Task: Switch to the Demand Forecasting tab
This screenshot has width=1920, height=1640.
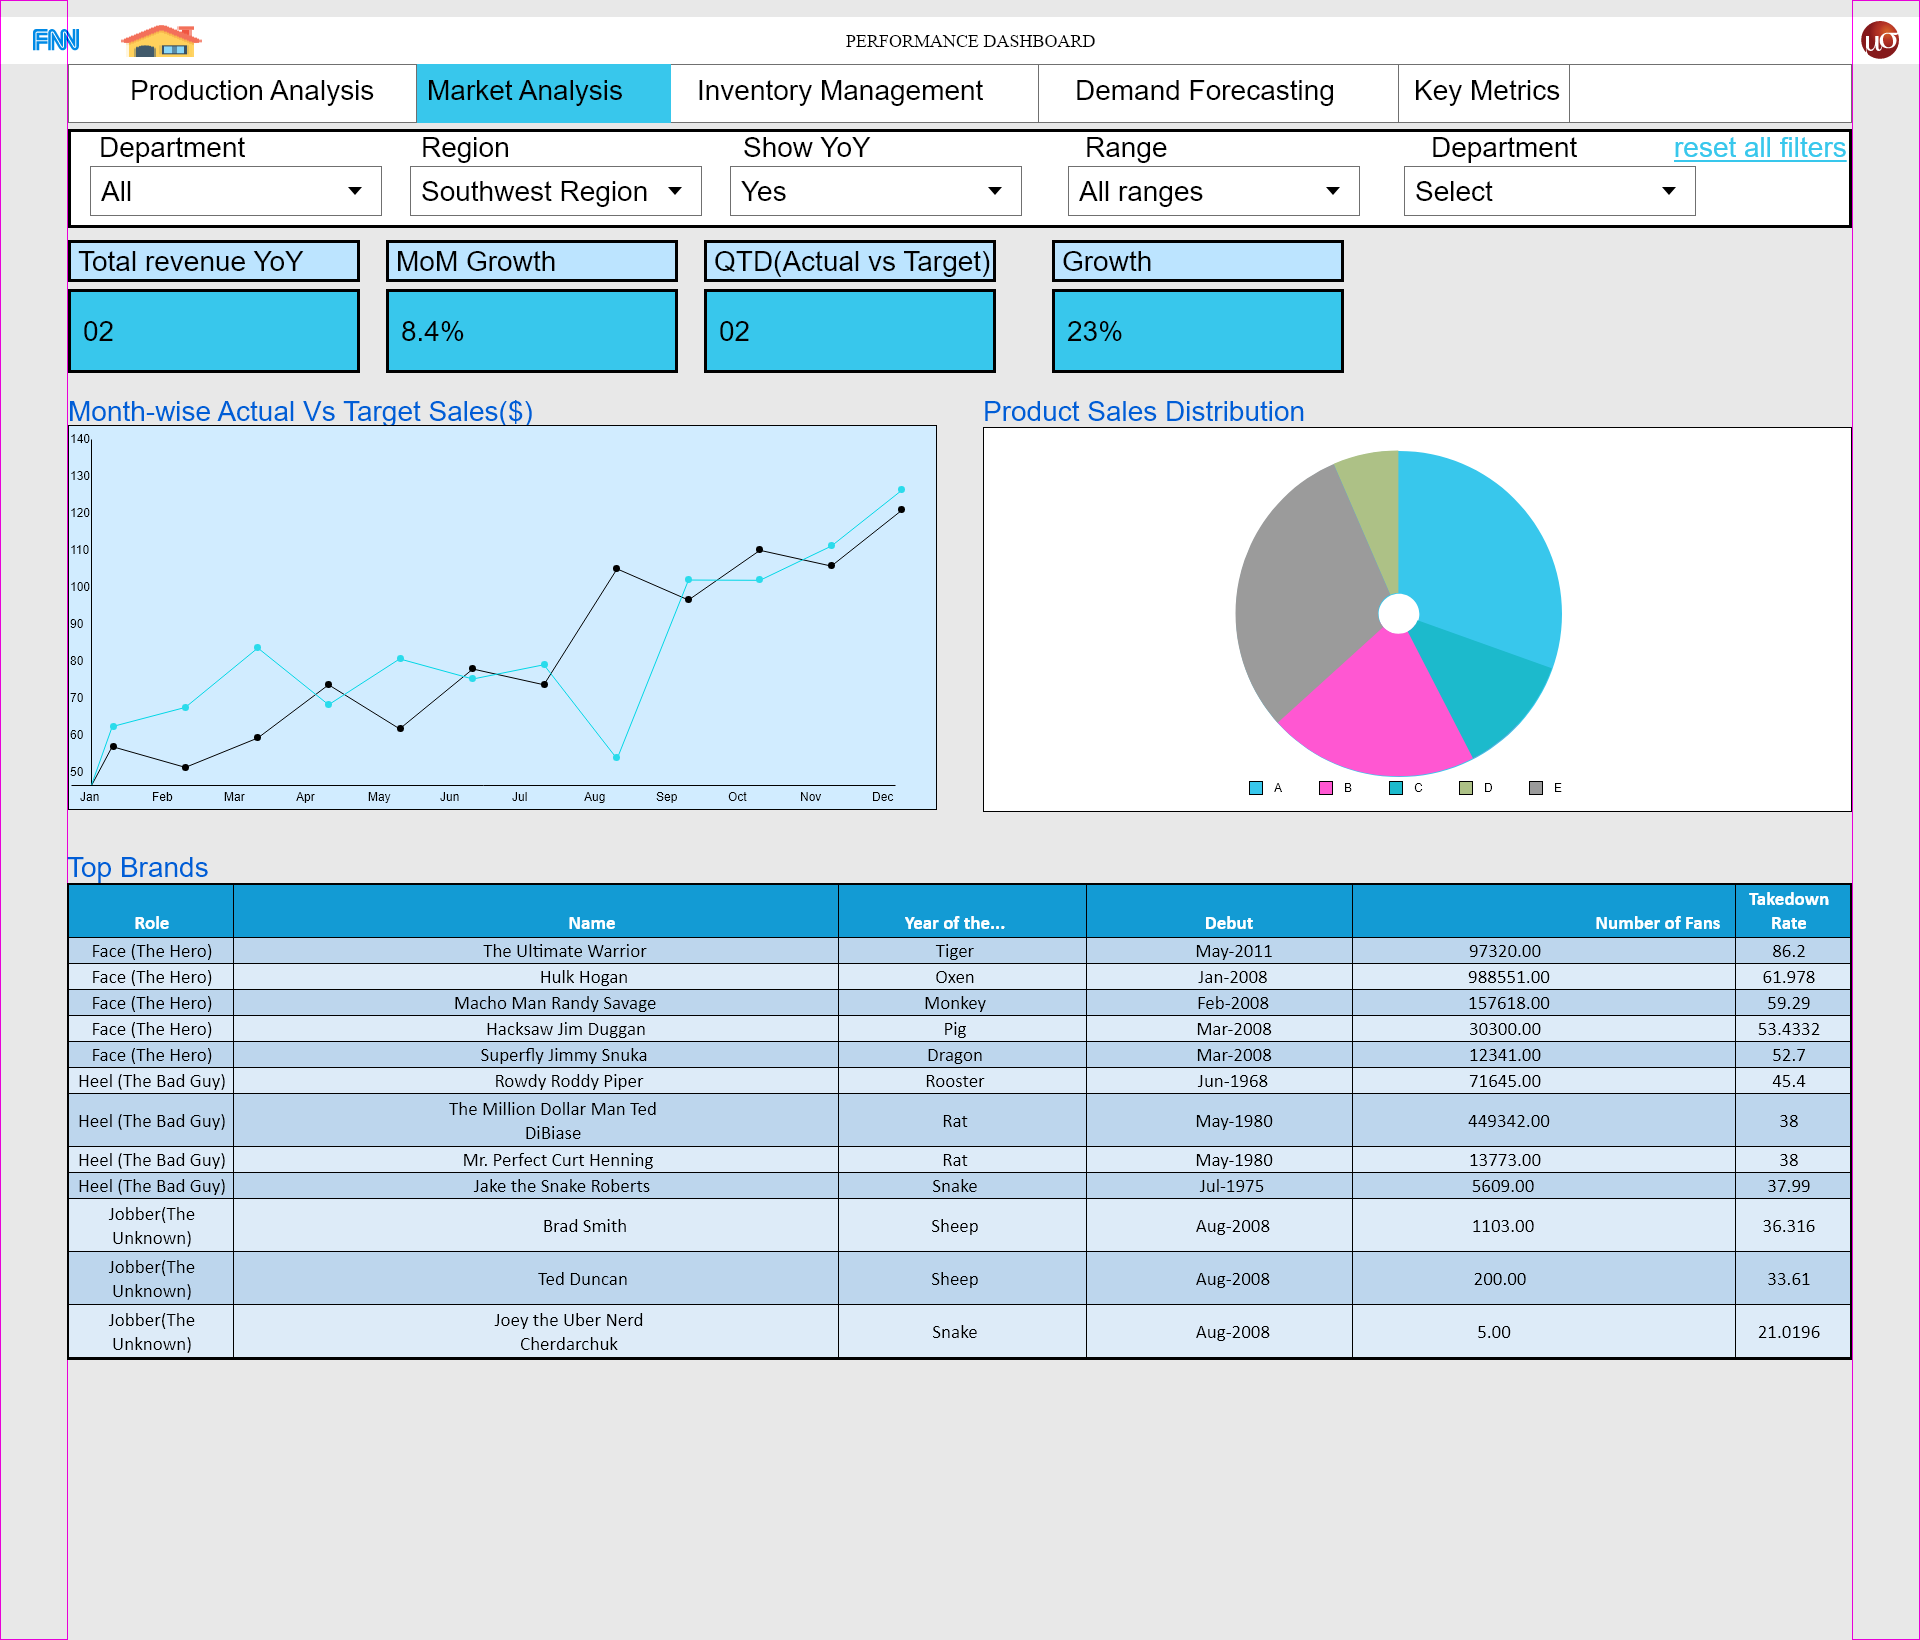Action: (1204, 91)
